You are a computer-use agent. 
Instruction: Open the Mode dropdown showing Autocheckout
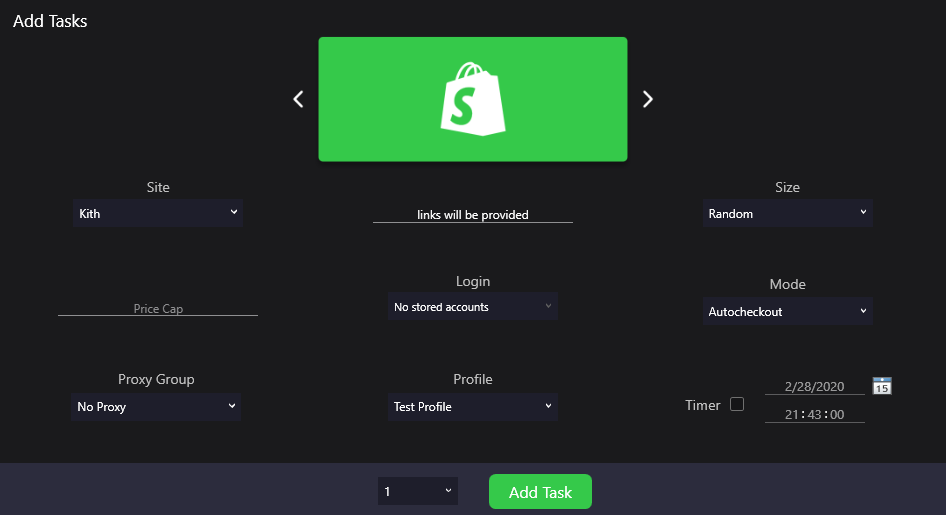pos(787,311)
